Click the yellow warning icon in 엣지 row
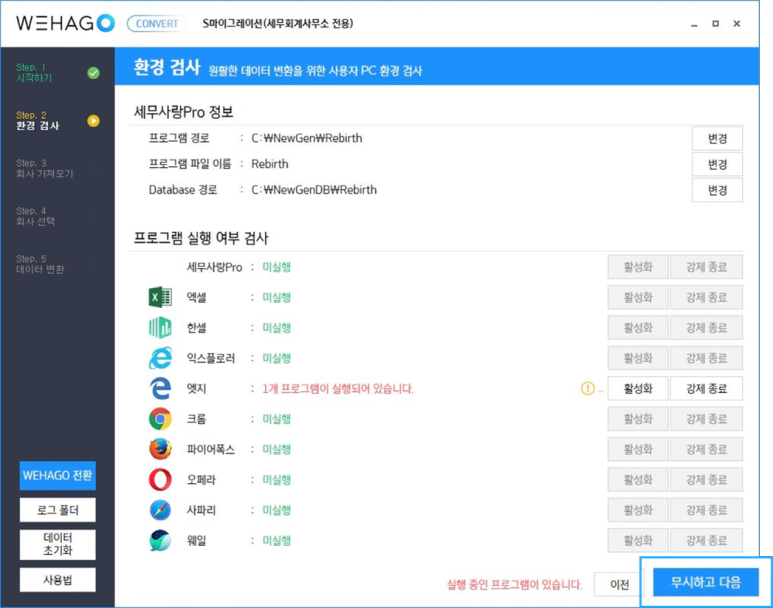This screenshot has height=608, width=773. [587, 389]
